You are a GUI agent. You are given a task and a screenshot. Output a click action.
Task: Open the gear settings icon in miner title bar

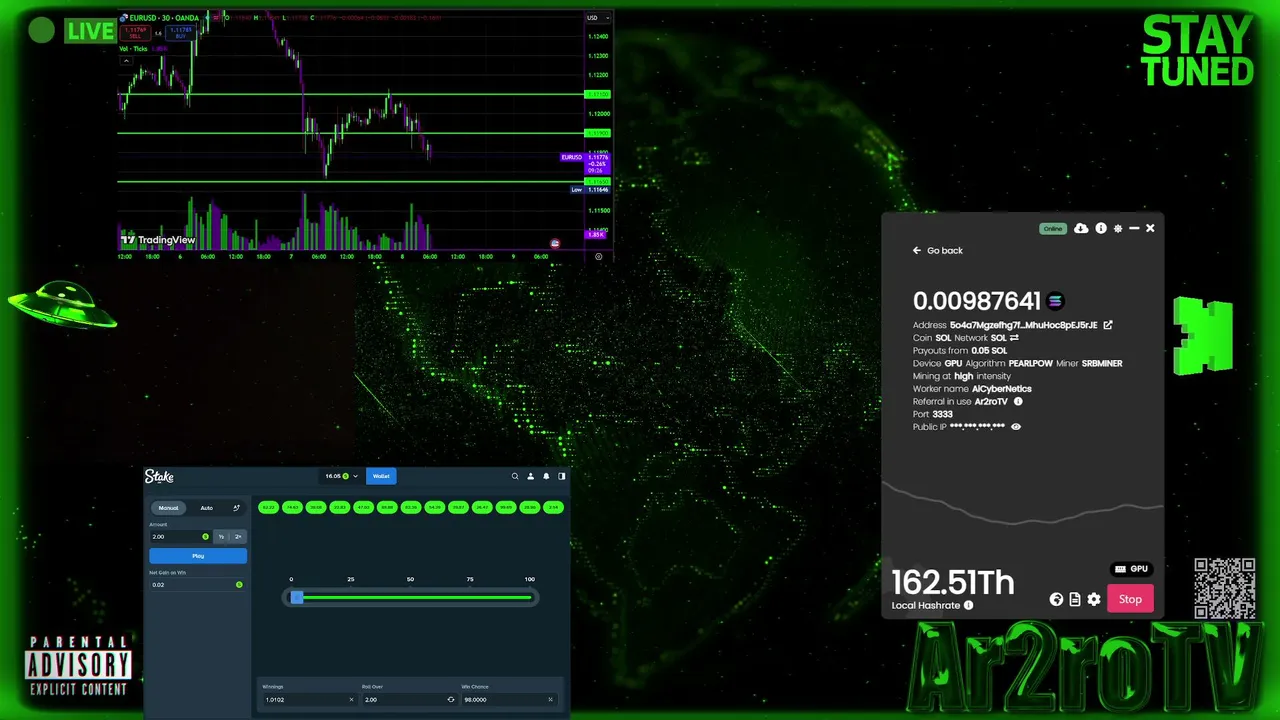pos(1118,228)
